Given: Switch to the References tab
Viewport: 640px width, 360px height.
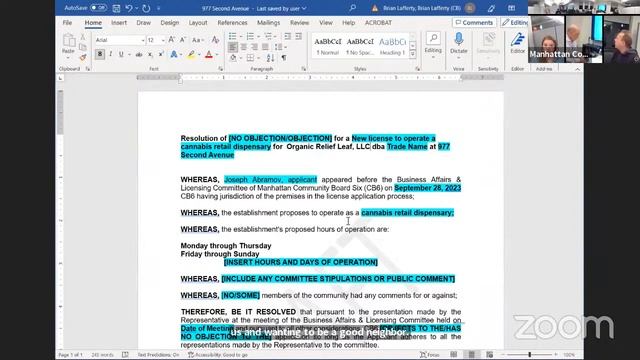Looking at the screenshot, I should [232, 23].
